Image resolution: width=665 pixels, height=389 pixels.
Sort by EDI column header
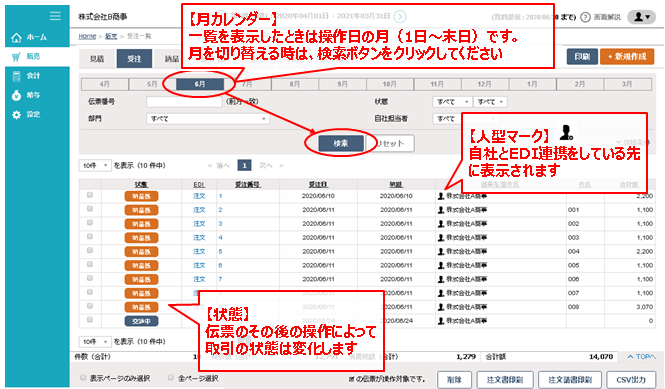(199, 185)
